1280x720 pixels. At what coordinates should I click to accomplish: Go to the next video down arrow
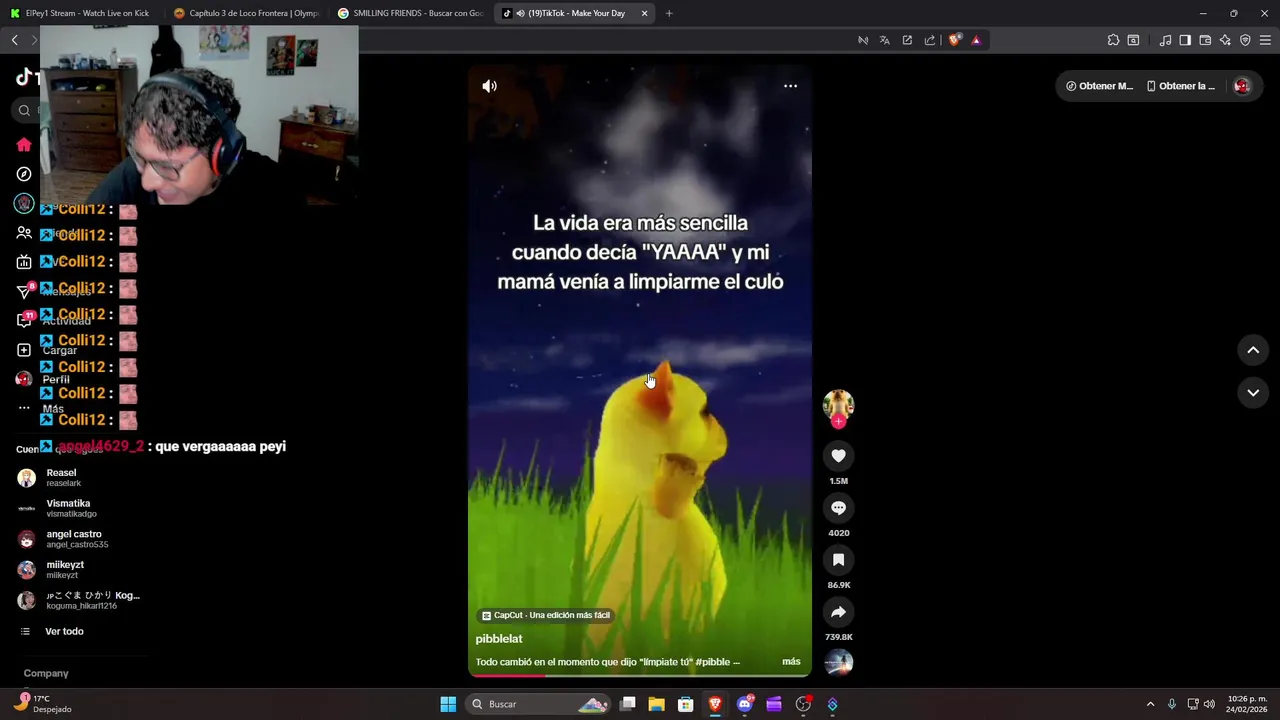coord(1253,393)
